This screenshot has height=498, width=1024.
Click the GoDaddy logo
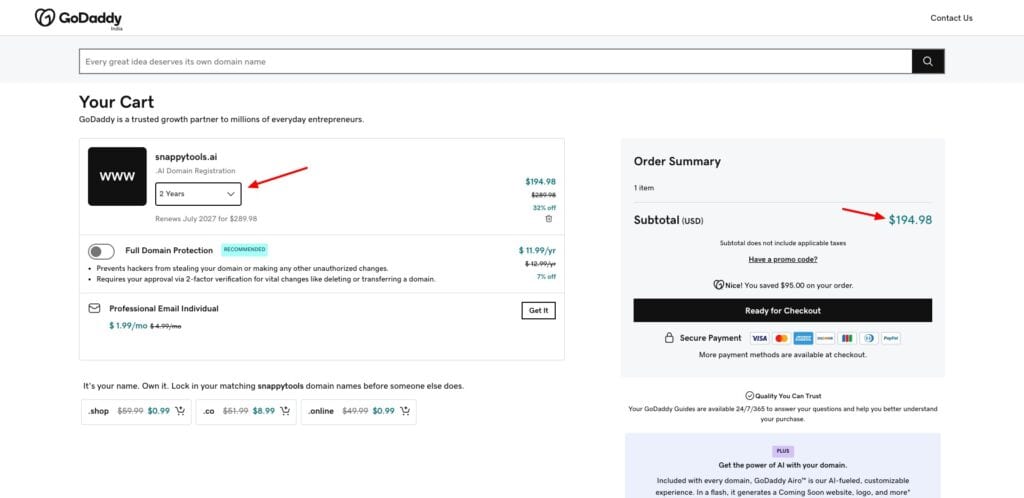click(78, 18)
